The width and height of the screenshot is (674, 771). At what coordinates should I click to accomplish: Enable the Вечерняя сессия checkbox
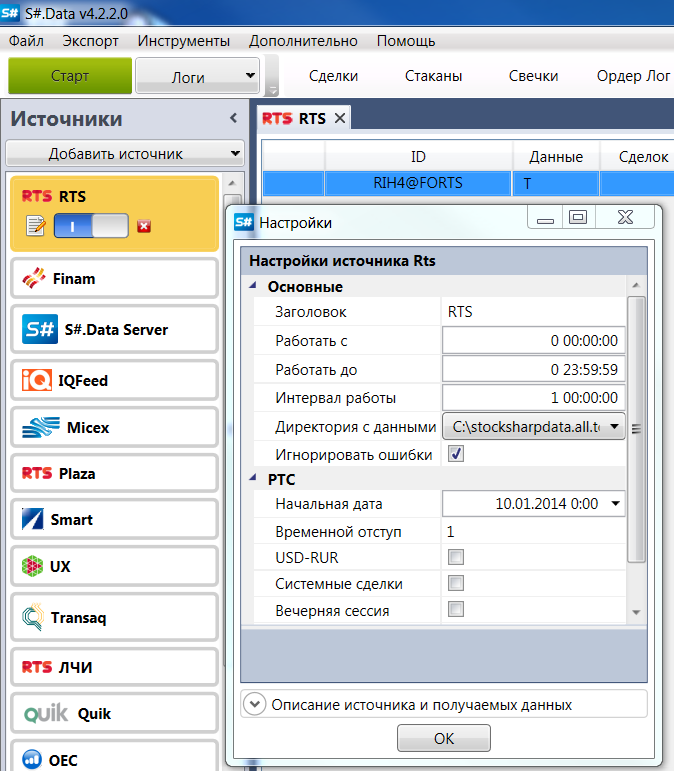456,609
